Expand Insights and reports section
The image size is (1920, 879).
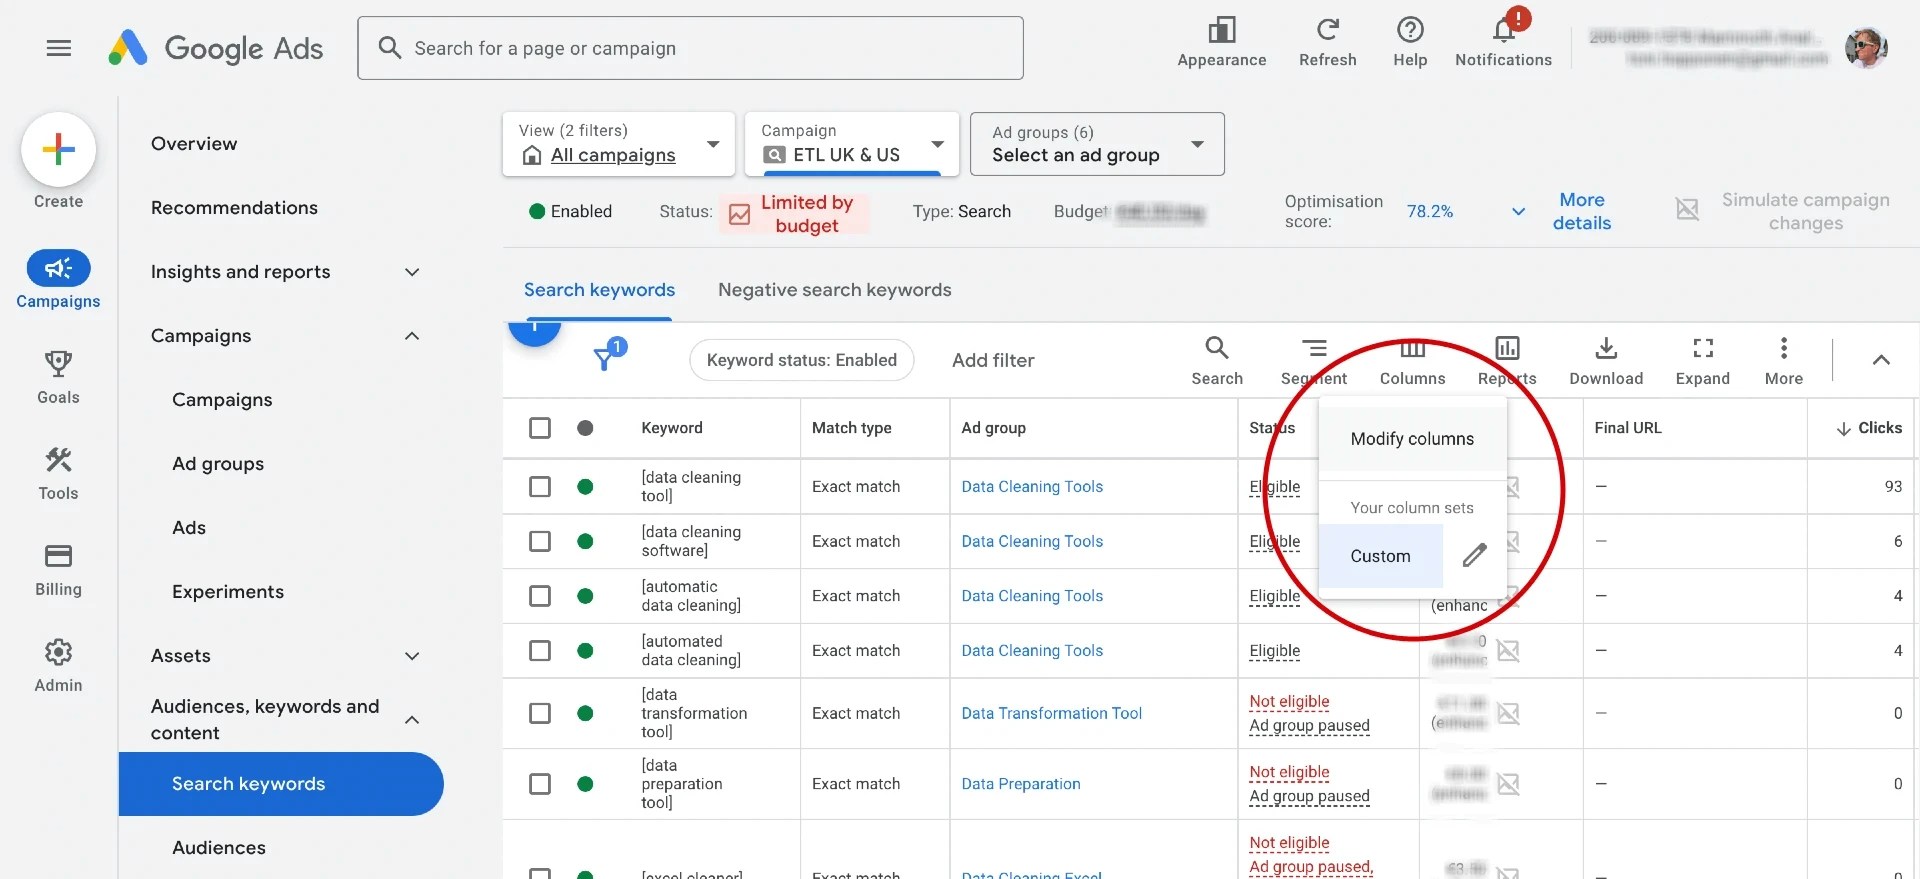pyautogui.click(x=412, y=272)
